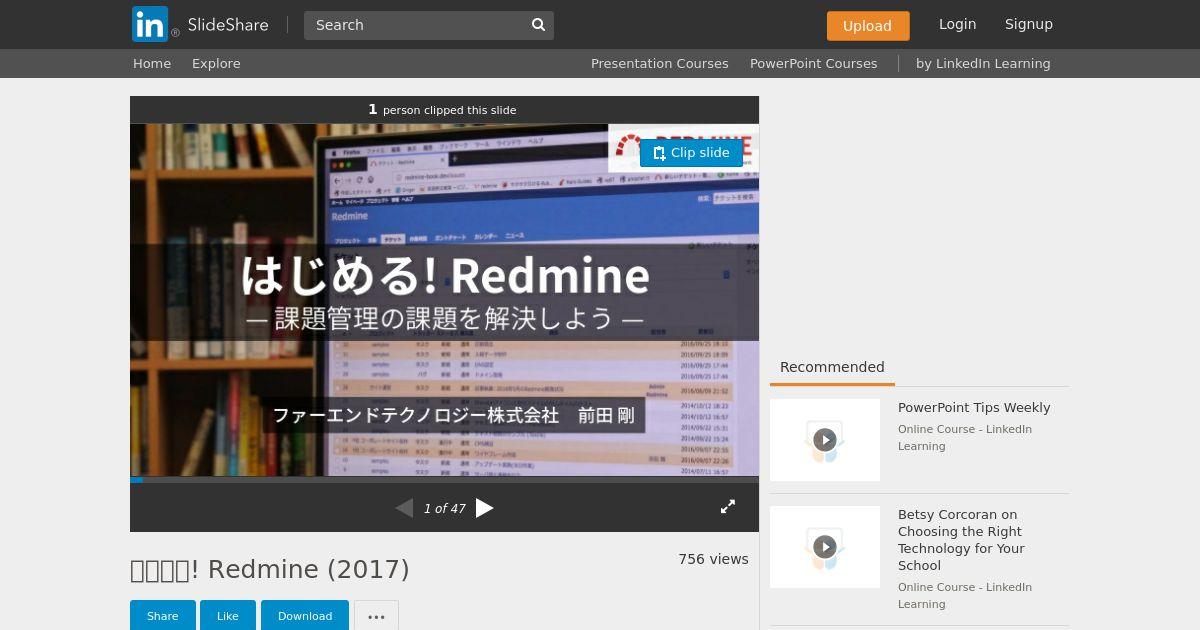Enter fullscreen slide view
Screen dimensions: 1200x630
pos(728,507)
